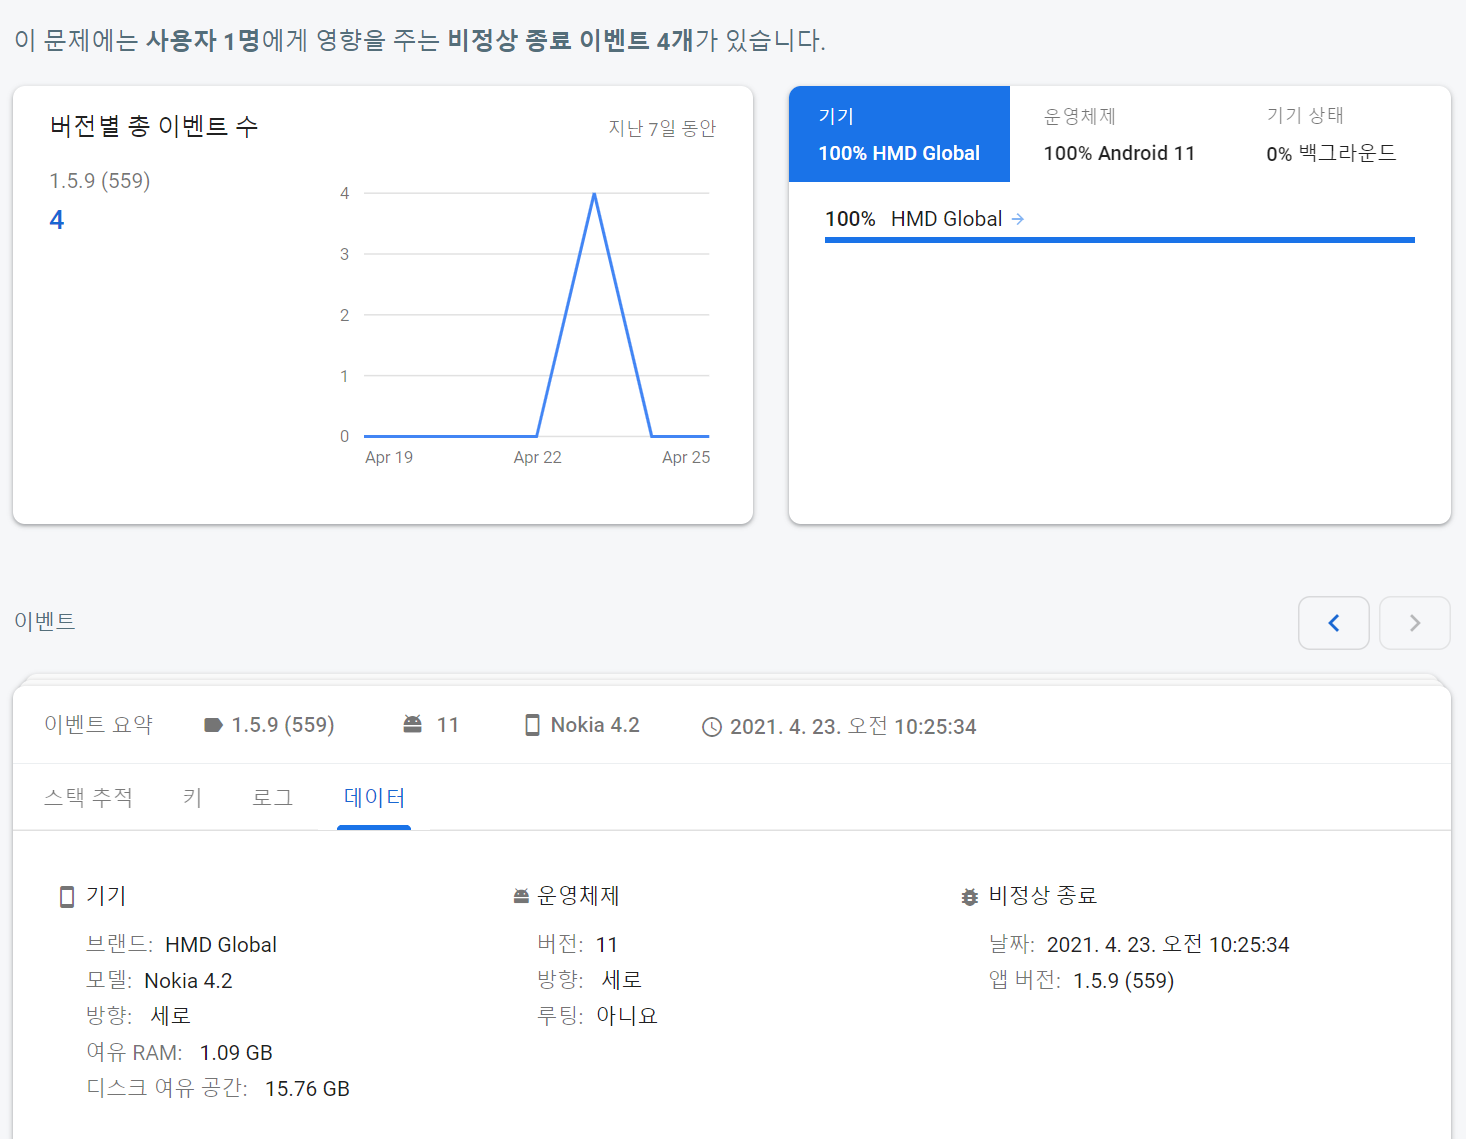1466x1139 pixels.
Task: Show the 기기 상태 0% 백그라운드 tab
Action: [x=1330, y=134]
